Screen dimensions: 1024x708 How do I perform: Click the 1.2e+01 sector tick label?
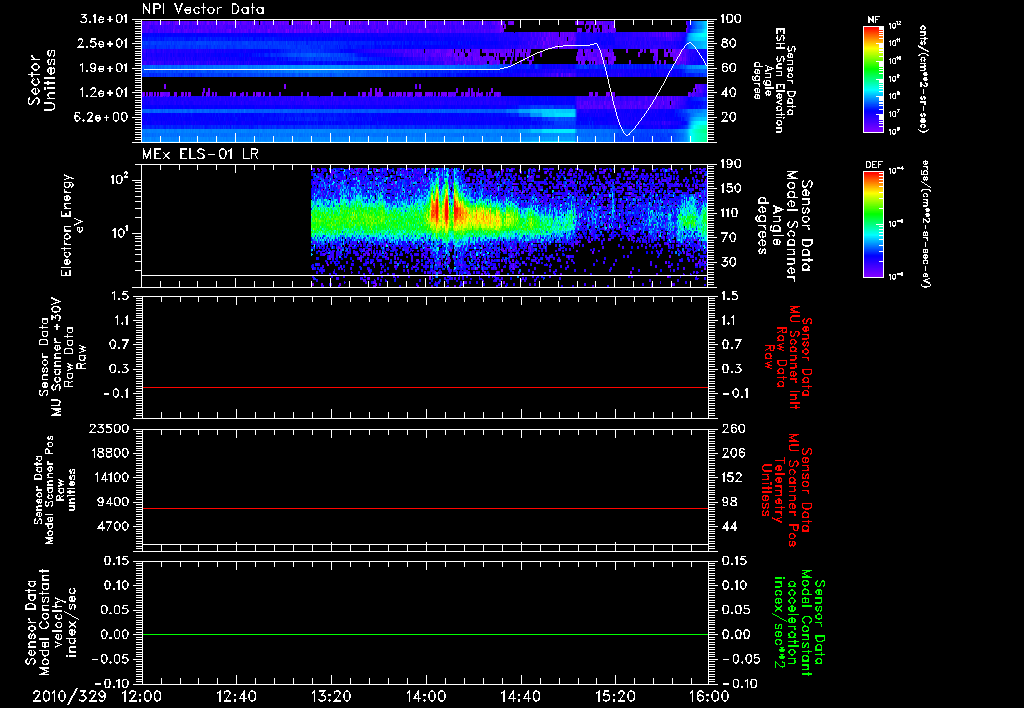104,93
